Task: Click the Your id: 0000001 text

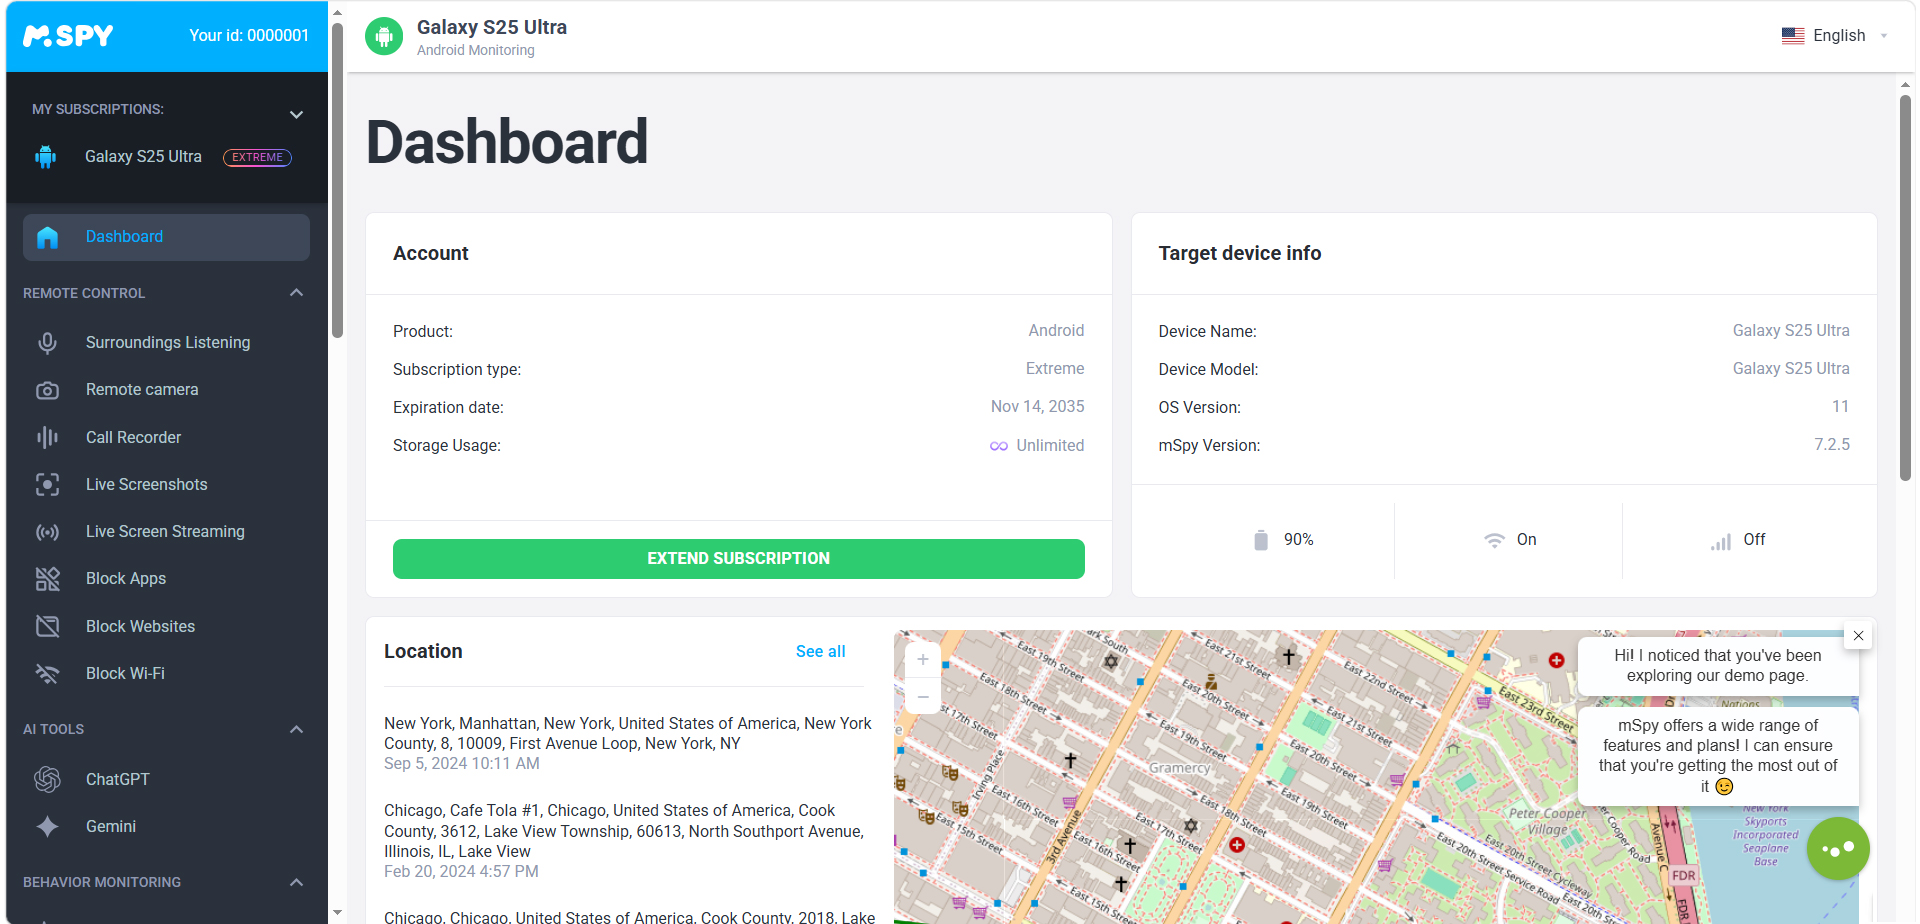Action: pos(249,36)
